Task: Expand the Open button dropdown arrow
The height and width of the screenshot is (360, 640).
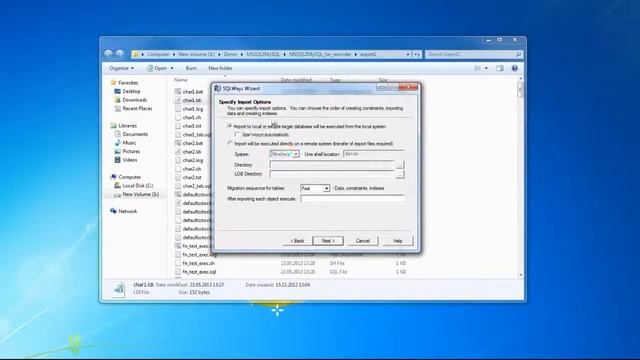Action: pyautogui.click(x=172, y=68)
